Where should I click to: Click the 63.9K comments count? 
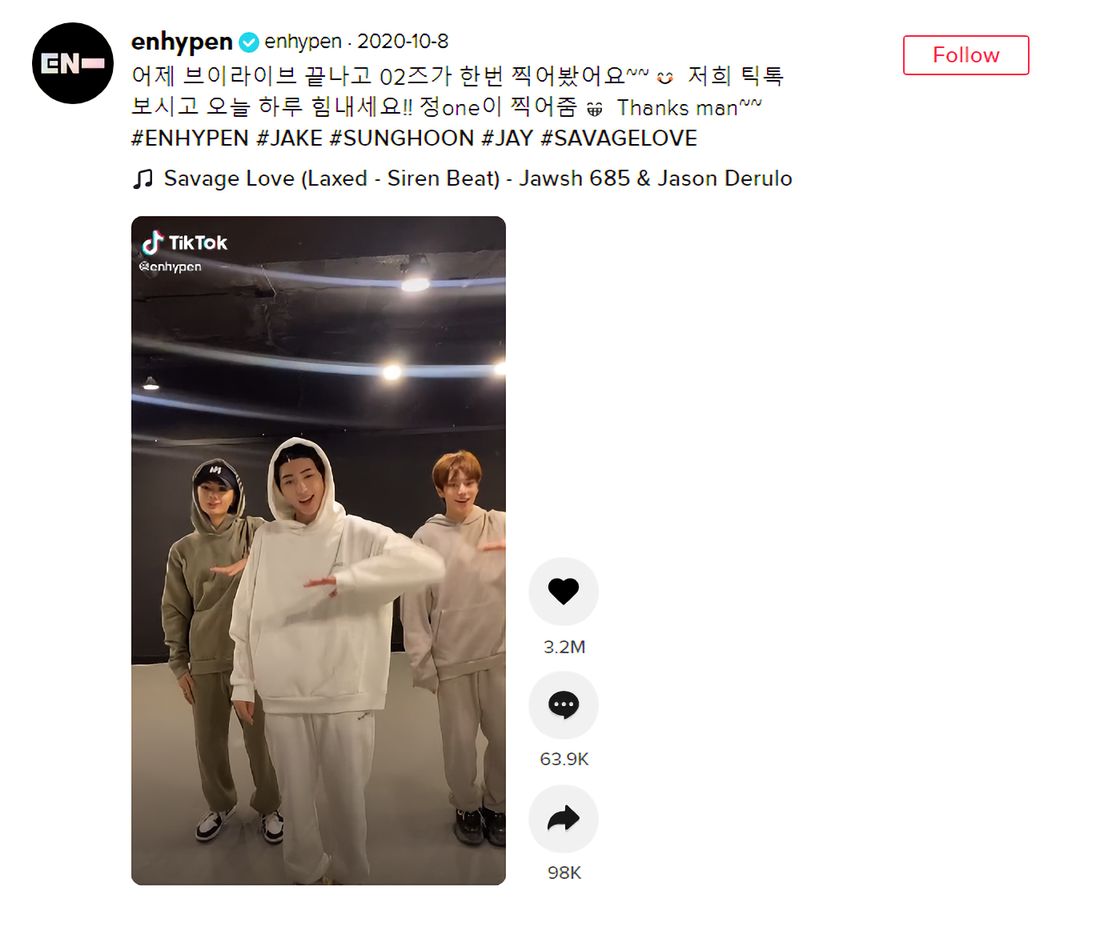point(564,760)
